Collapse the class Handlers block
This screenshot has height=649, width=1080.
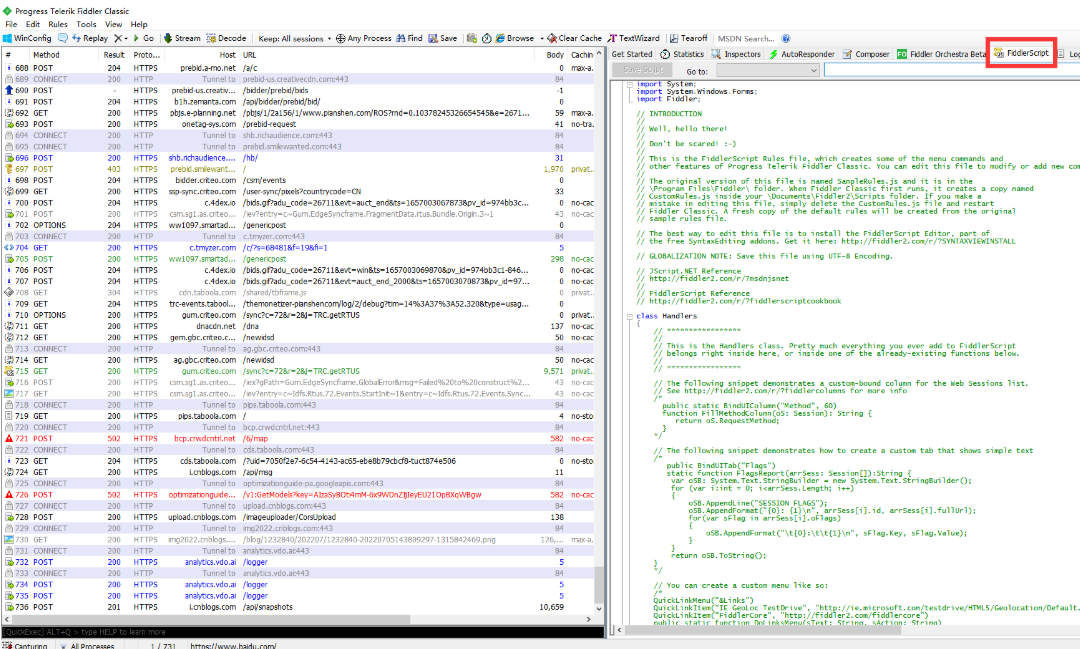pyautogui.click(x=630, y=316)
